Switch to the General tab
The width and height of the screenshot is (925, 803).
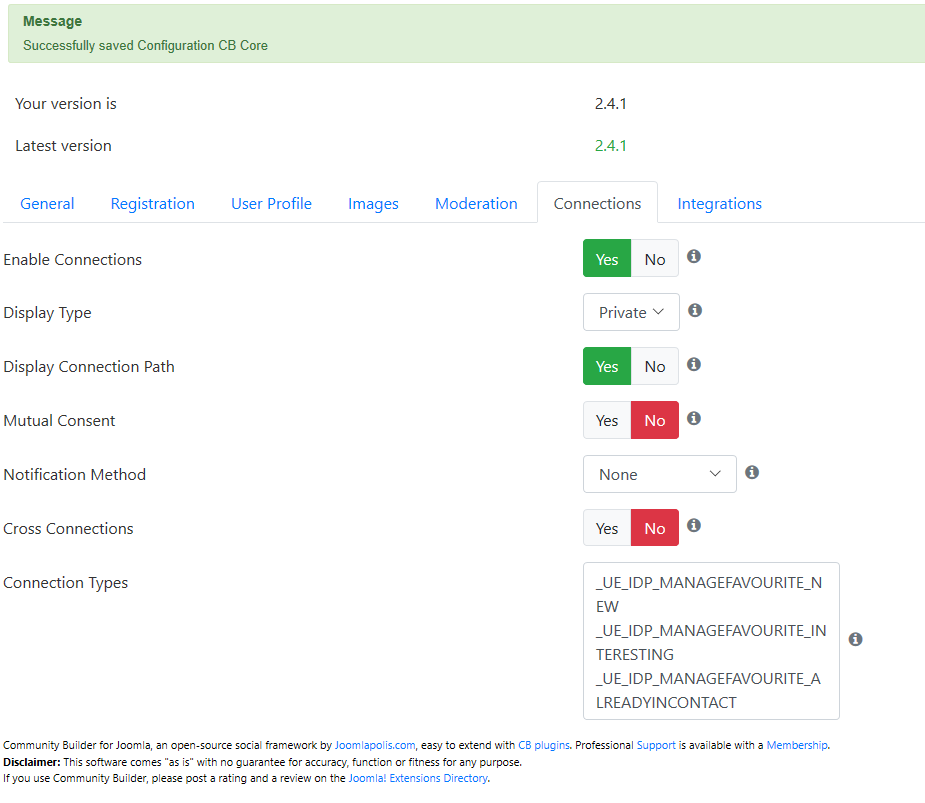click(x=47, y=204)
